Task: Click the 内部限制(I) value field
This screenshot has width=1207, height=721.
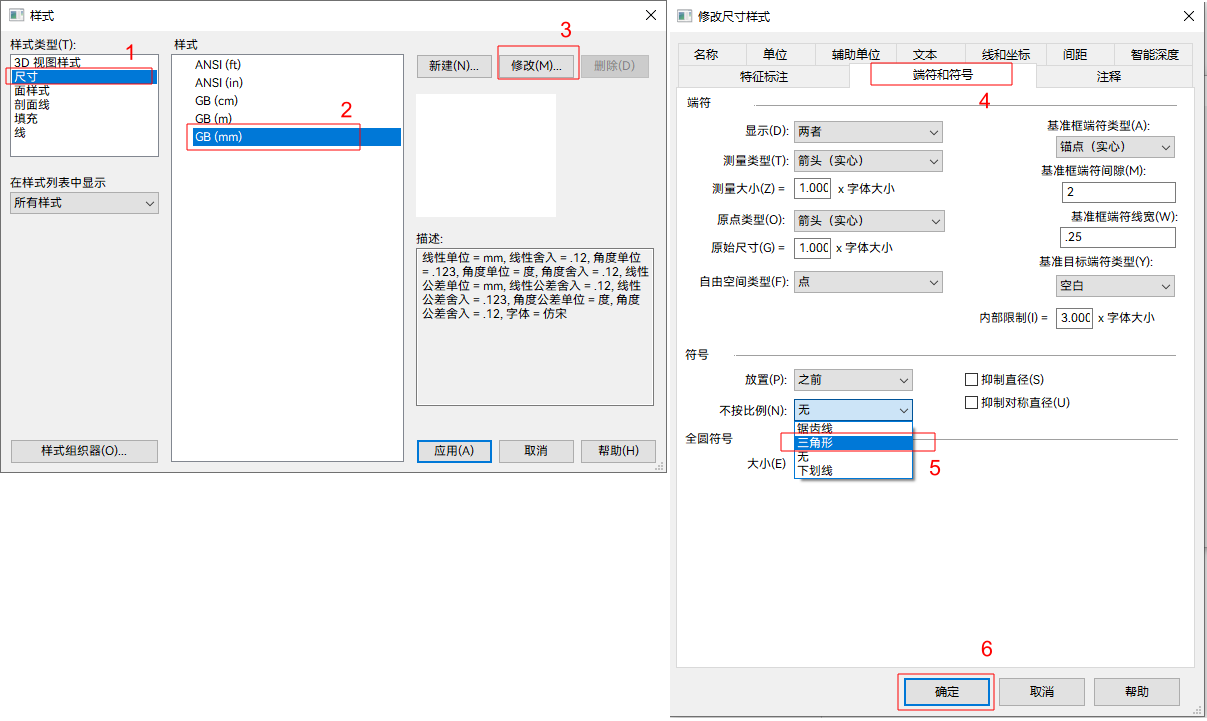Action: [1073, 318]
